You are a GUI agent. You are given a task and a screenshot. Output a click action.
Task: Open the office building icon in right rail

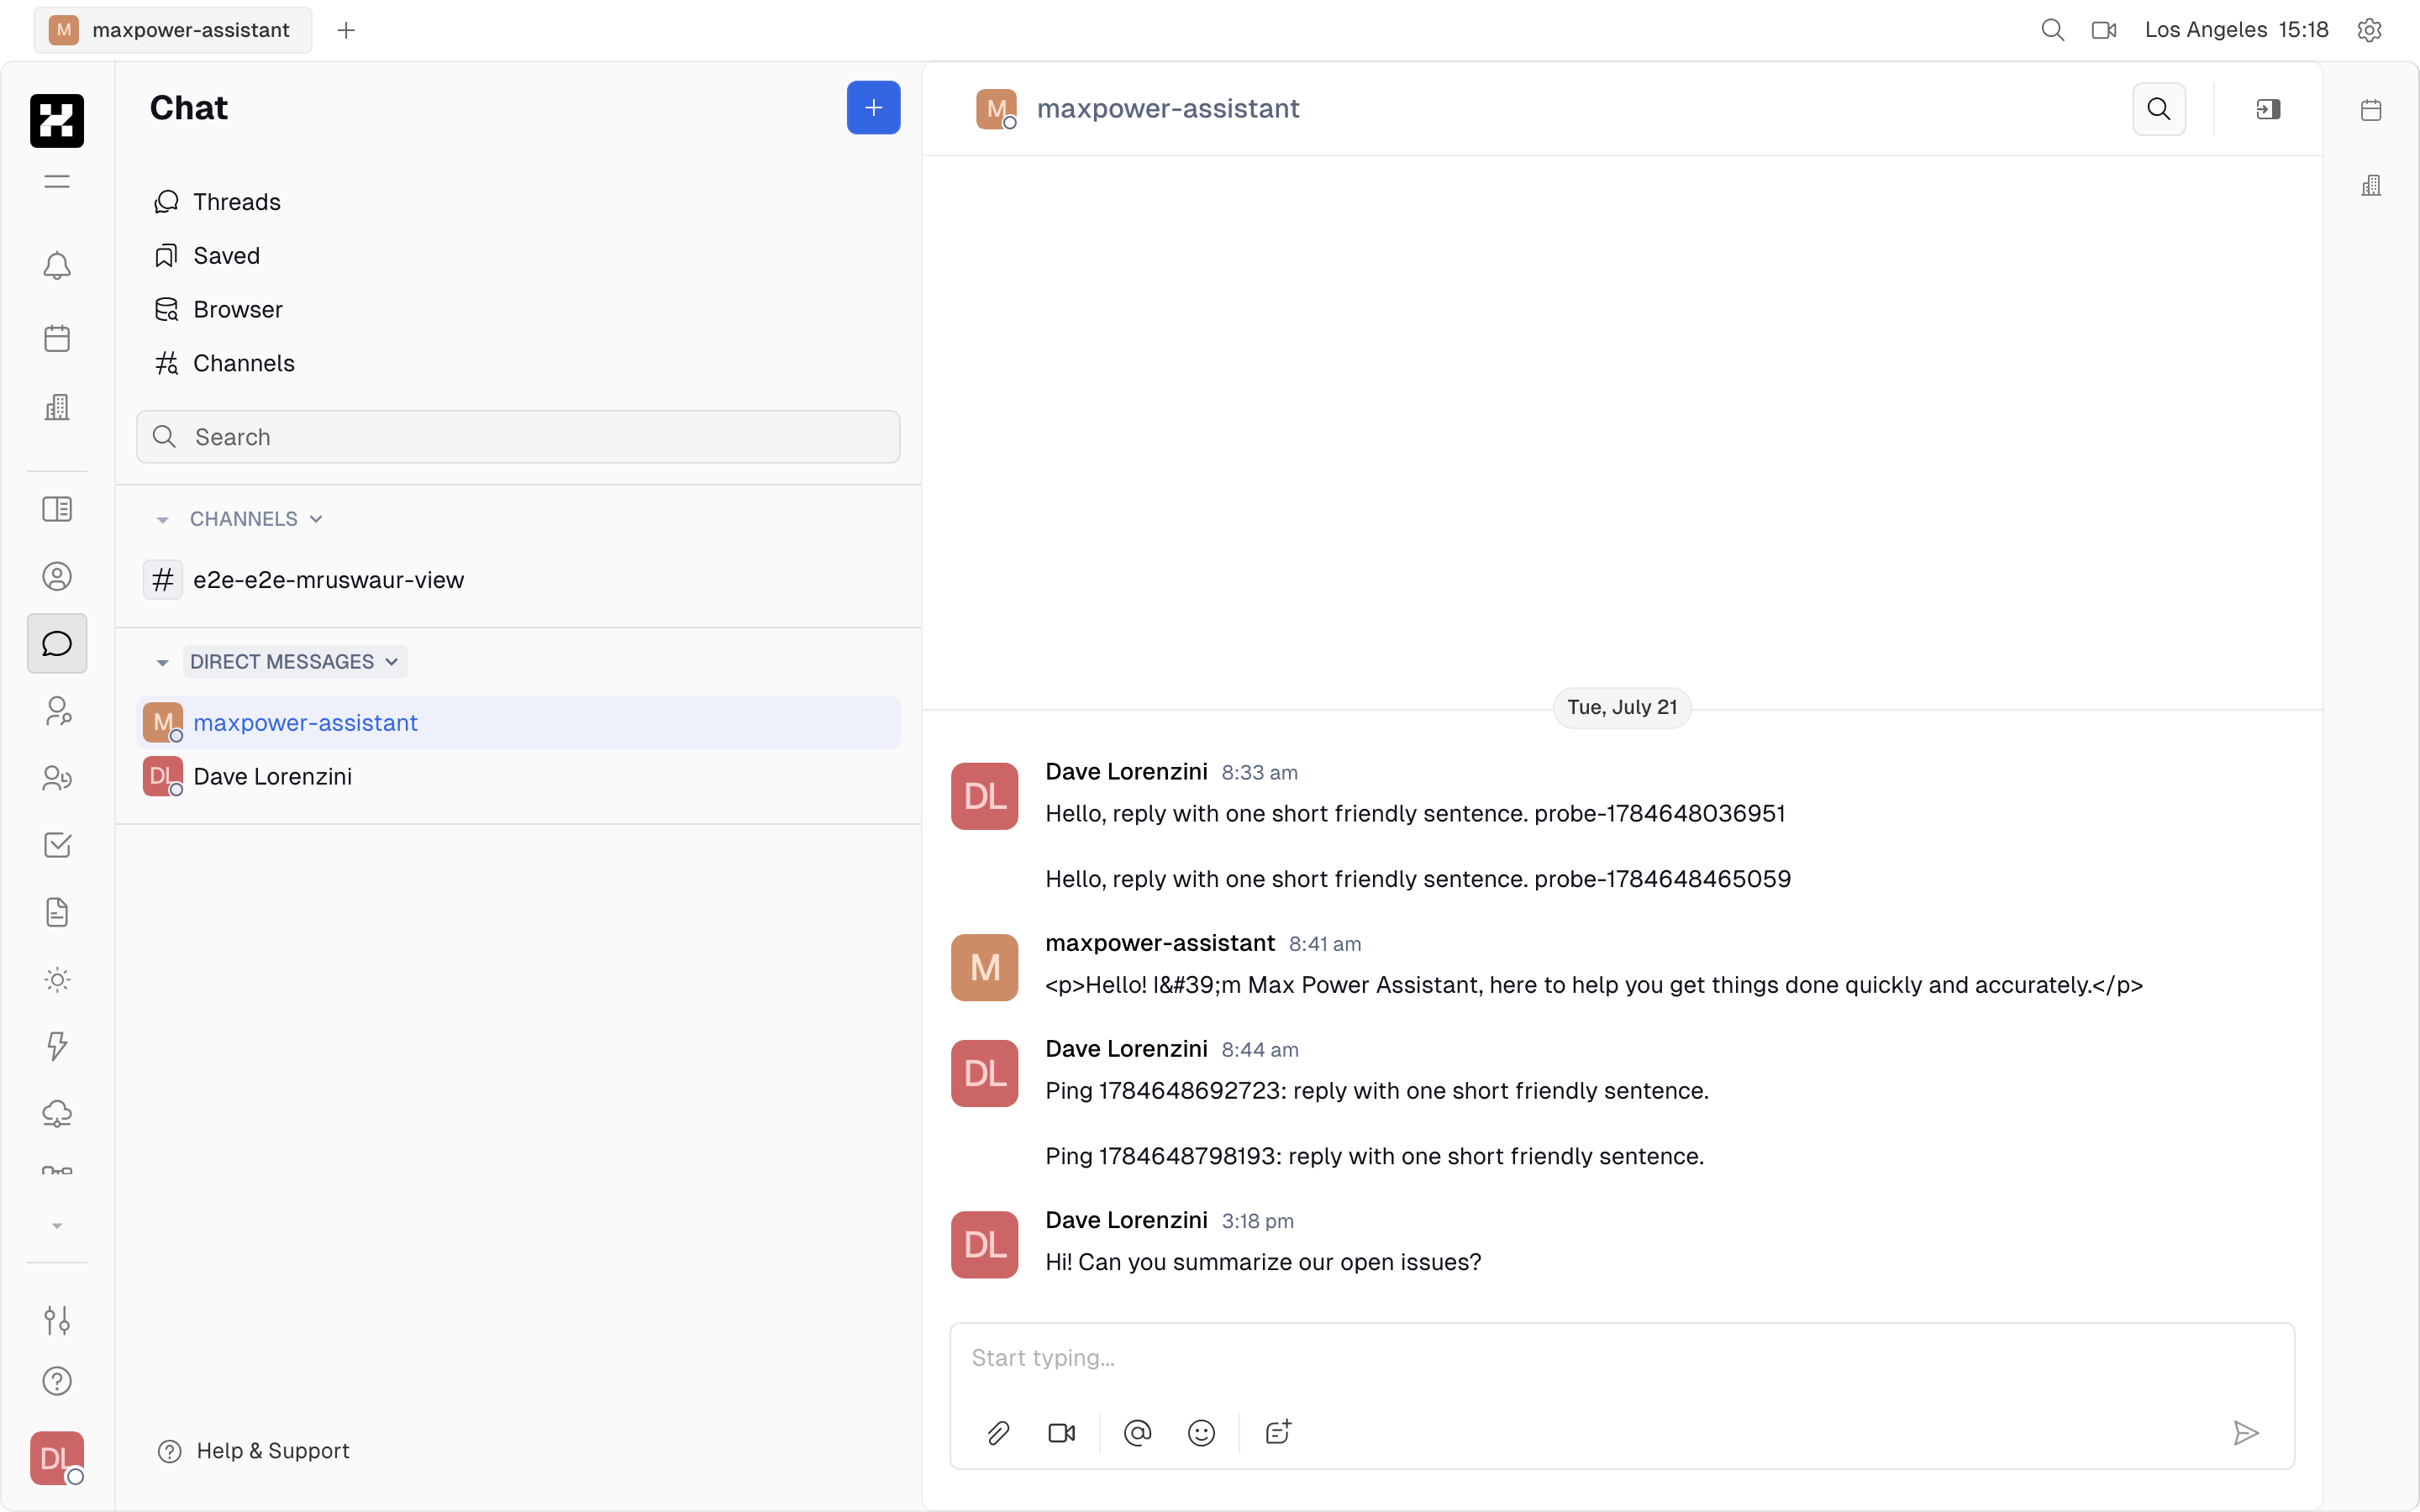pyautogui.click(x=2371, y=185)
